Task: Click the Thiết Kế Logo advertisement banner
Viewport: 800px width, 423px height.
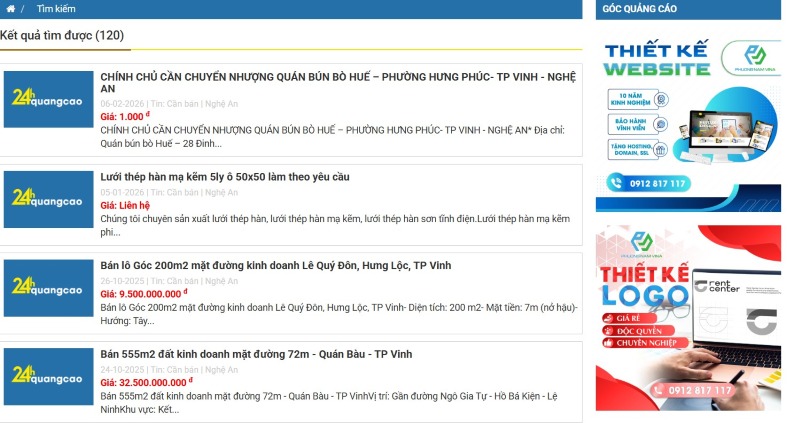Action: coord(688,316)
